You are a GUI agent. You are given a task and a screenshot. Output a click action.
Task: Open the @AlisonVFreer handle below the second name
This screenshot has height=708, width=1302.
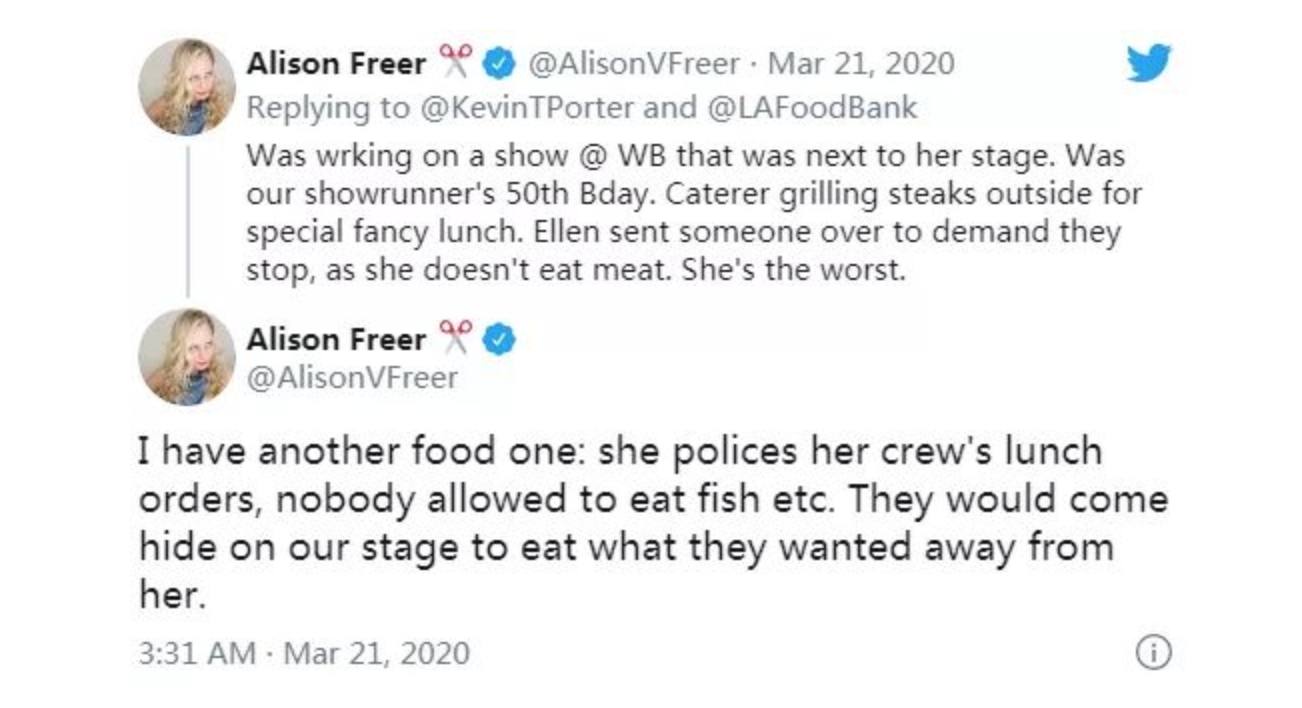pyautogui.click(x=352, y=378)
